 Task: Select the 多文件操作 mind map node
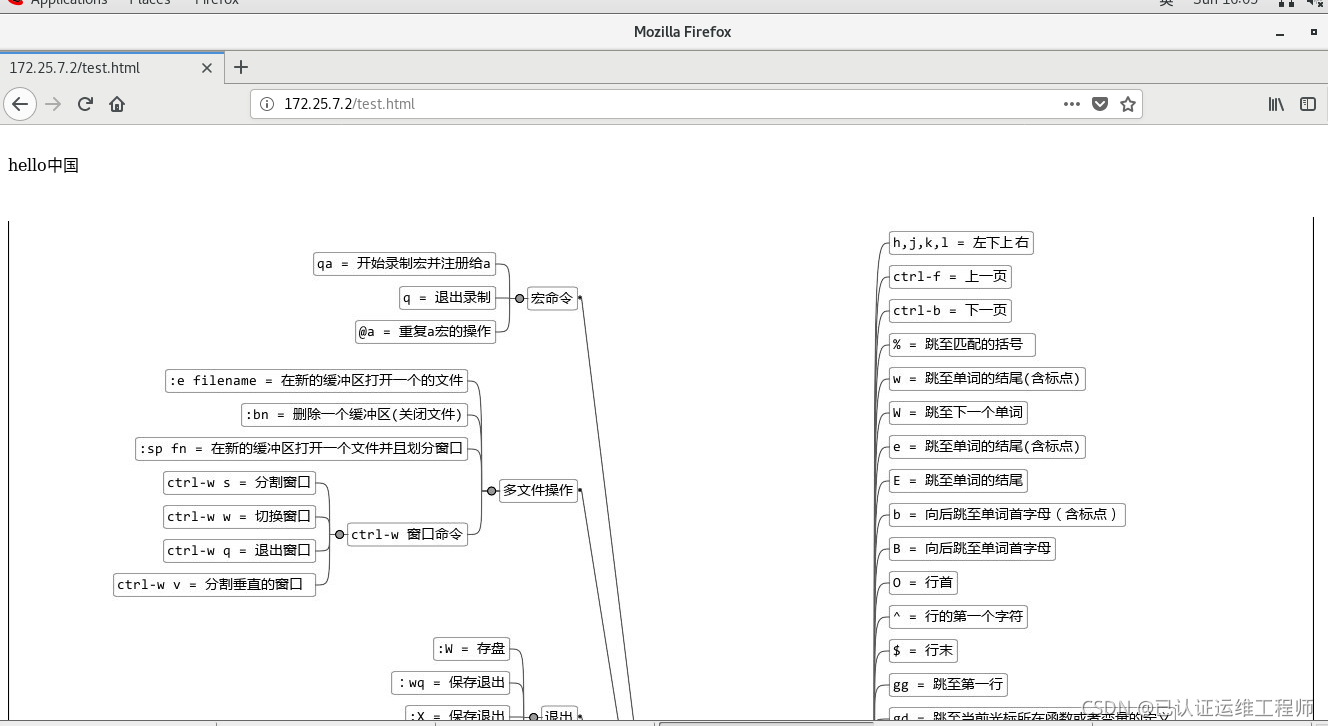(538, 491)
